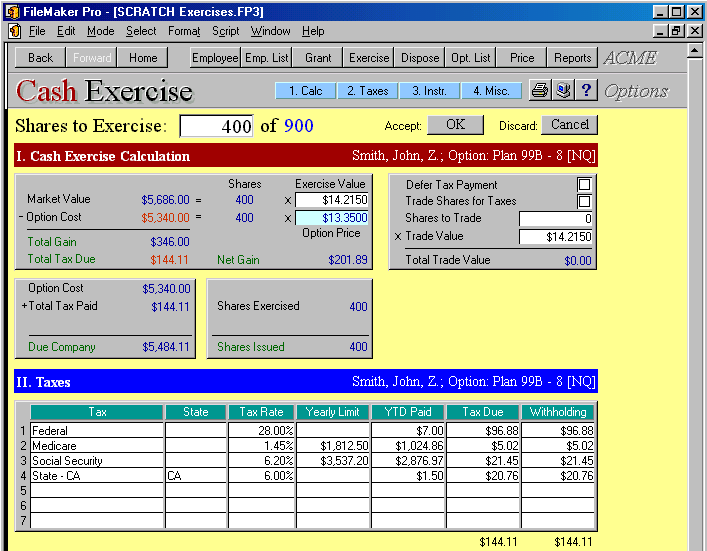Image resolution: width=707 pixels, height=551 pixels.
Task: Accept the exercise with OK
Action: click(x=455, y=124)
